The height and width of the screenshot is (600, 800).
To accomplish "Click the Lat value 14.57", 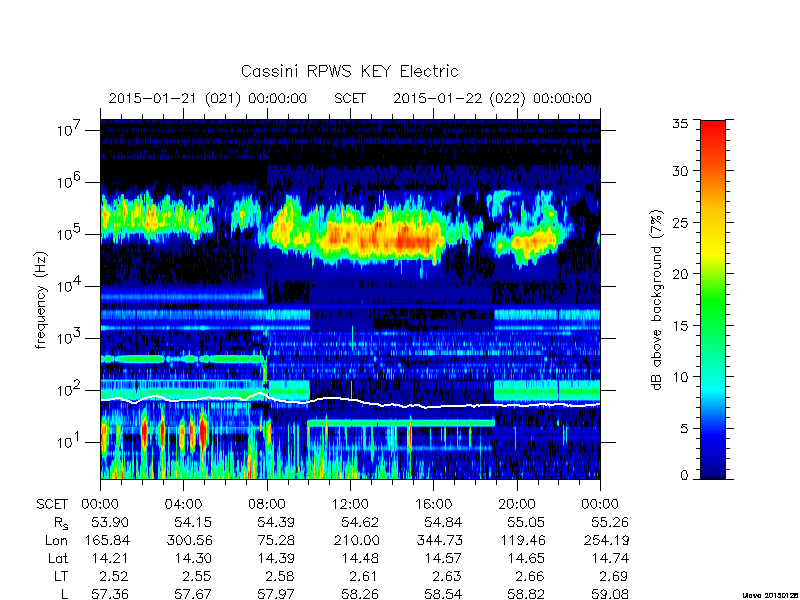I will point(444,558).
